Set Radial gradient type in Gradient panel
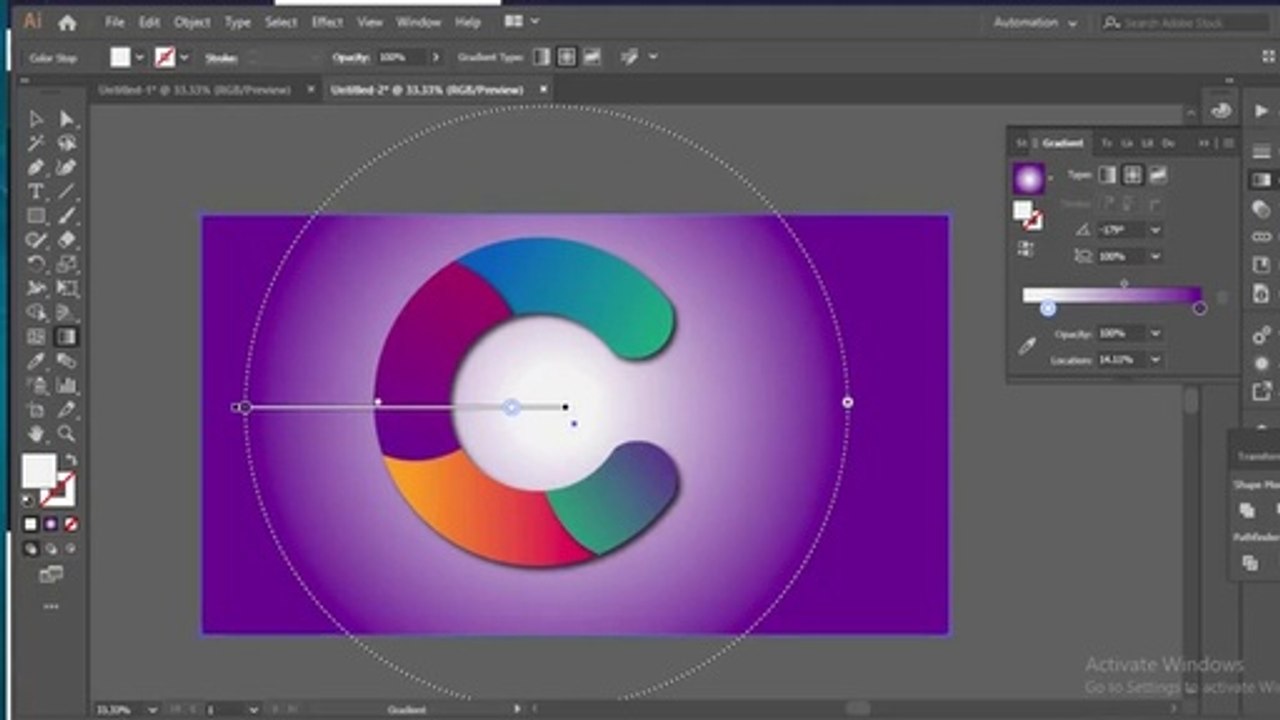The width and height of the screenshot is (1280, 720). pos(1132,175)
